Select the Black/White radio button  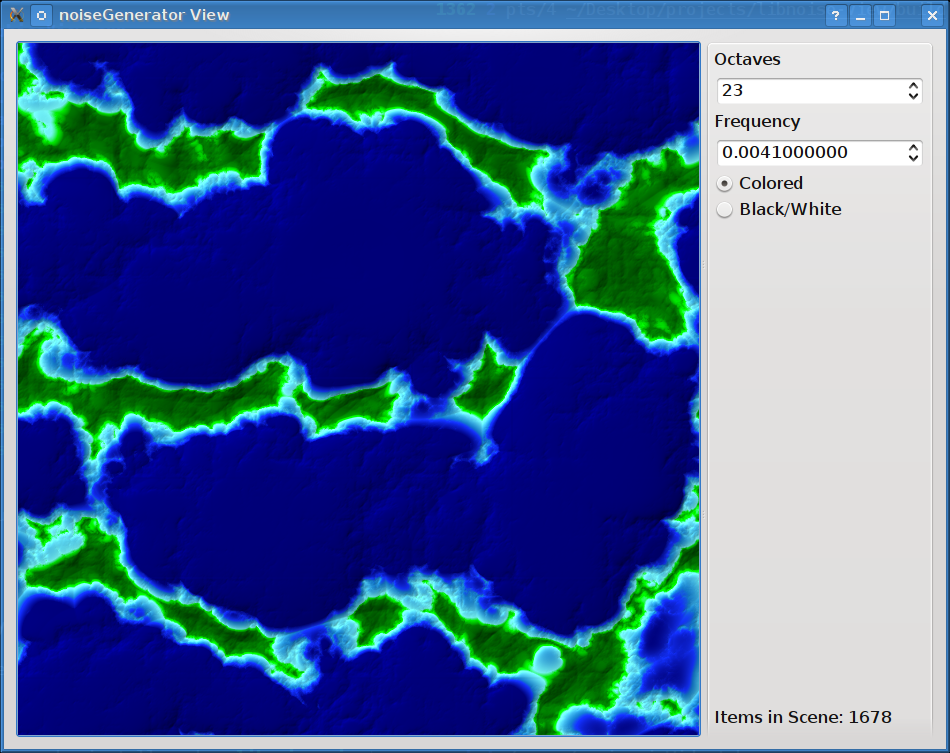725,210
